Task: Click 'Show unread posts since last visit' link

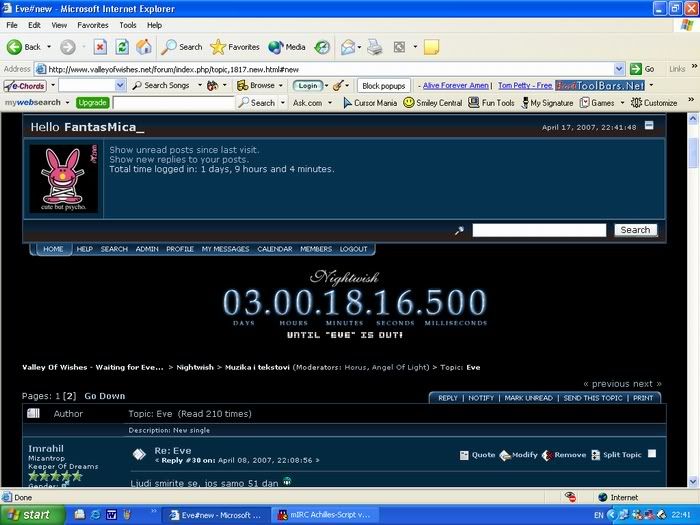Action: [184, 150]
